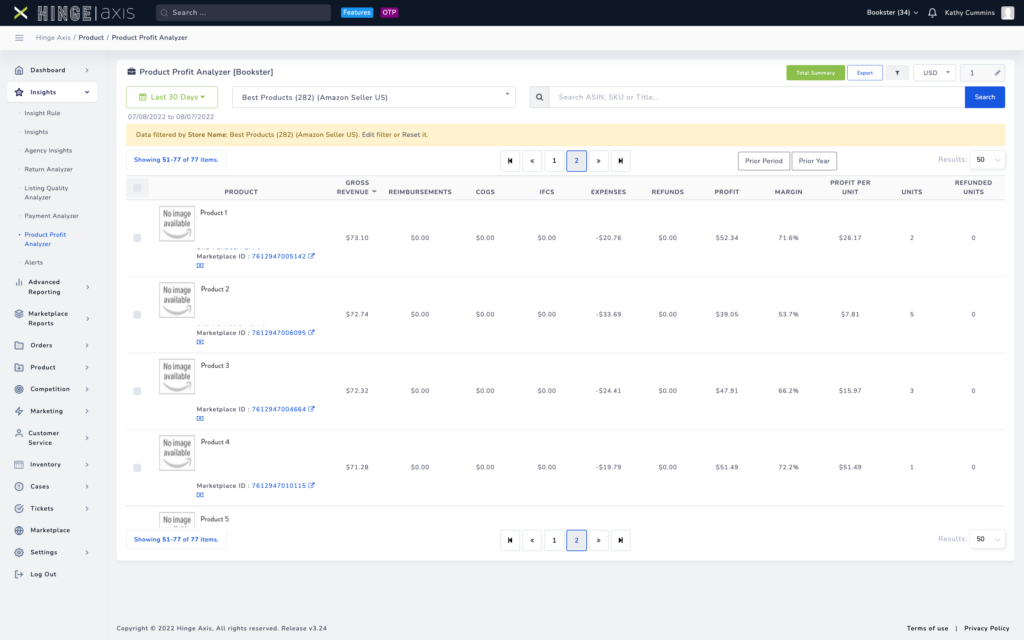Go to next page in bottom pagination

[598, 540]
